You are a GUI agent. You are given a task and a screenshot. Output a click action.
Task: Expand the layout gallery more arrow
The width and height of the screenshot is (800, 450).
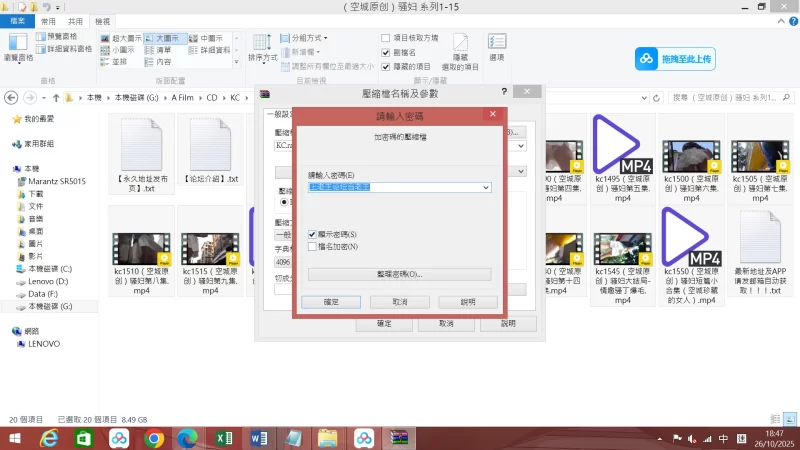236,62
